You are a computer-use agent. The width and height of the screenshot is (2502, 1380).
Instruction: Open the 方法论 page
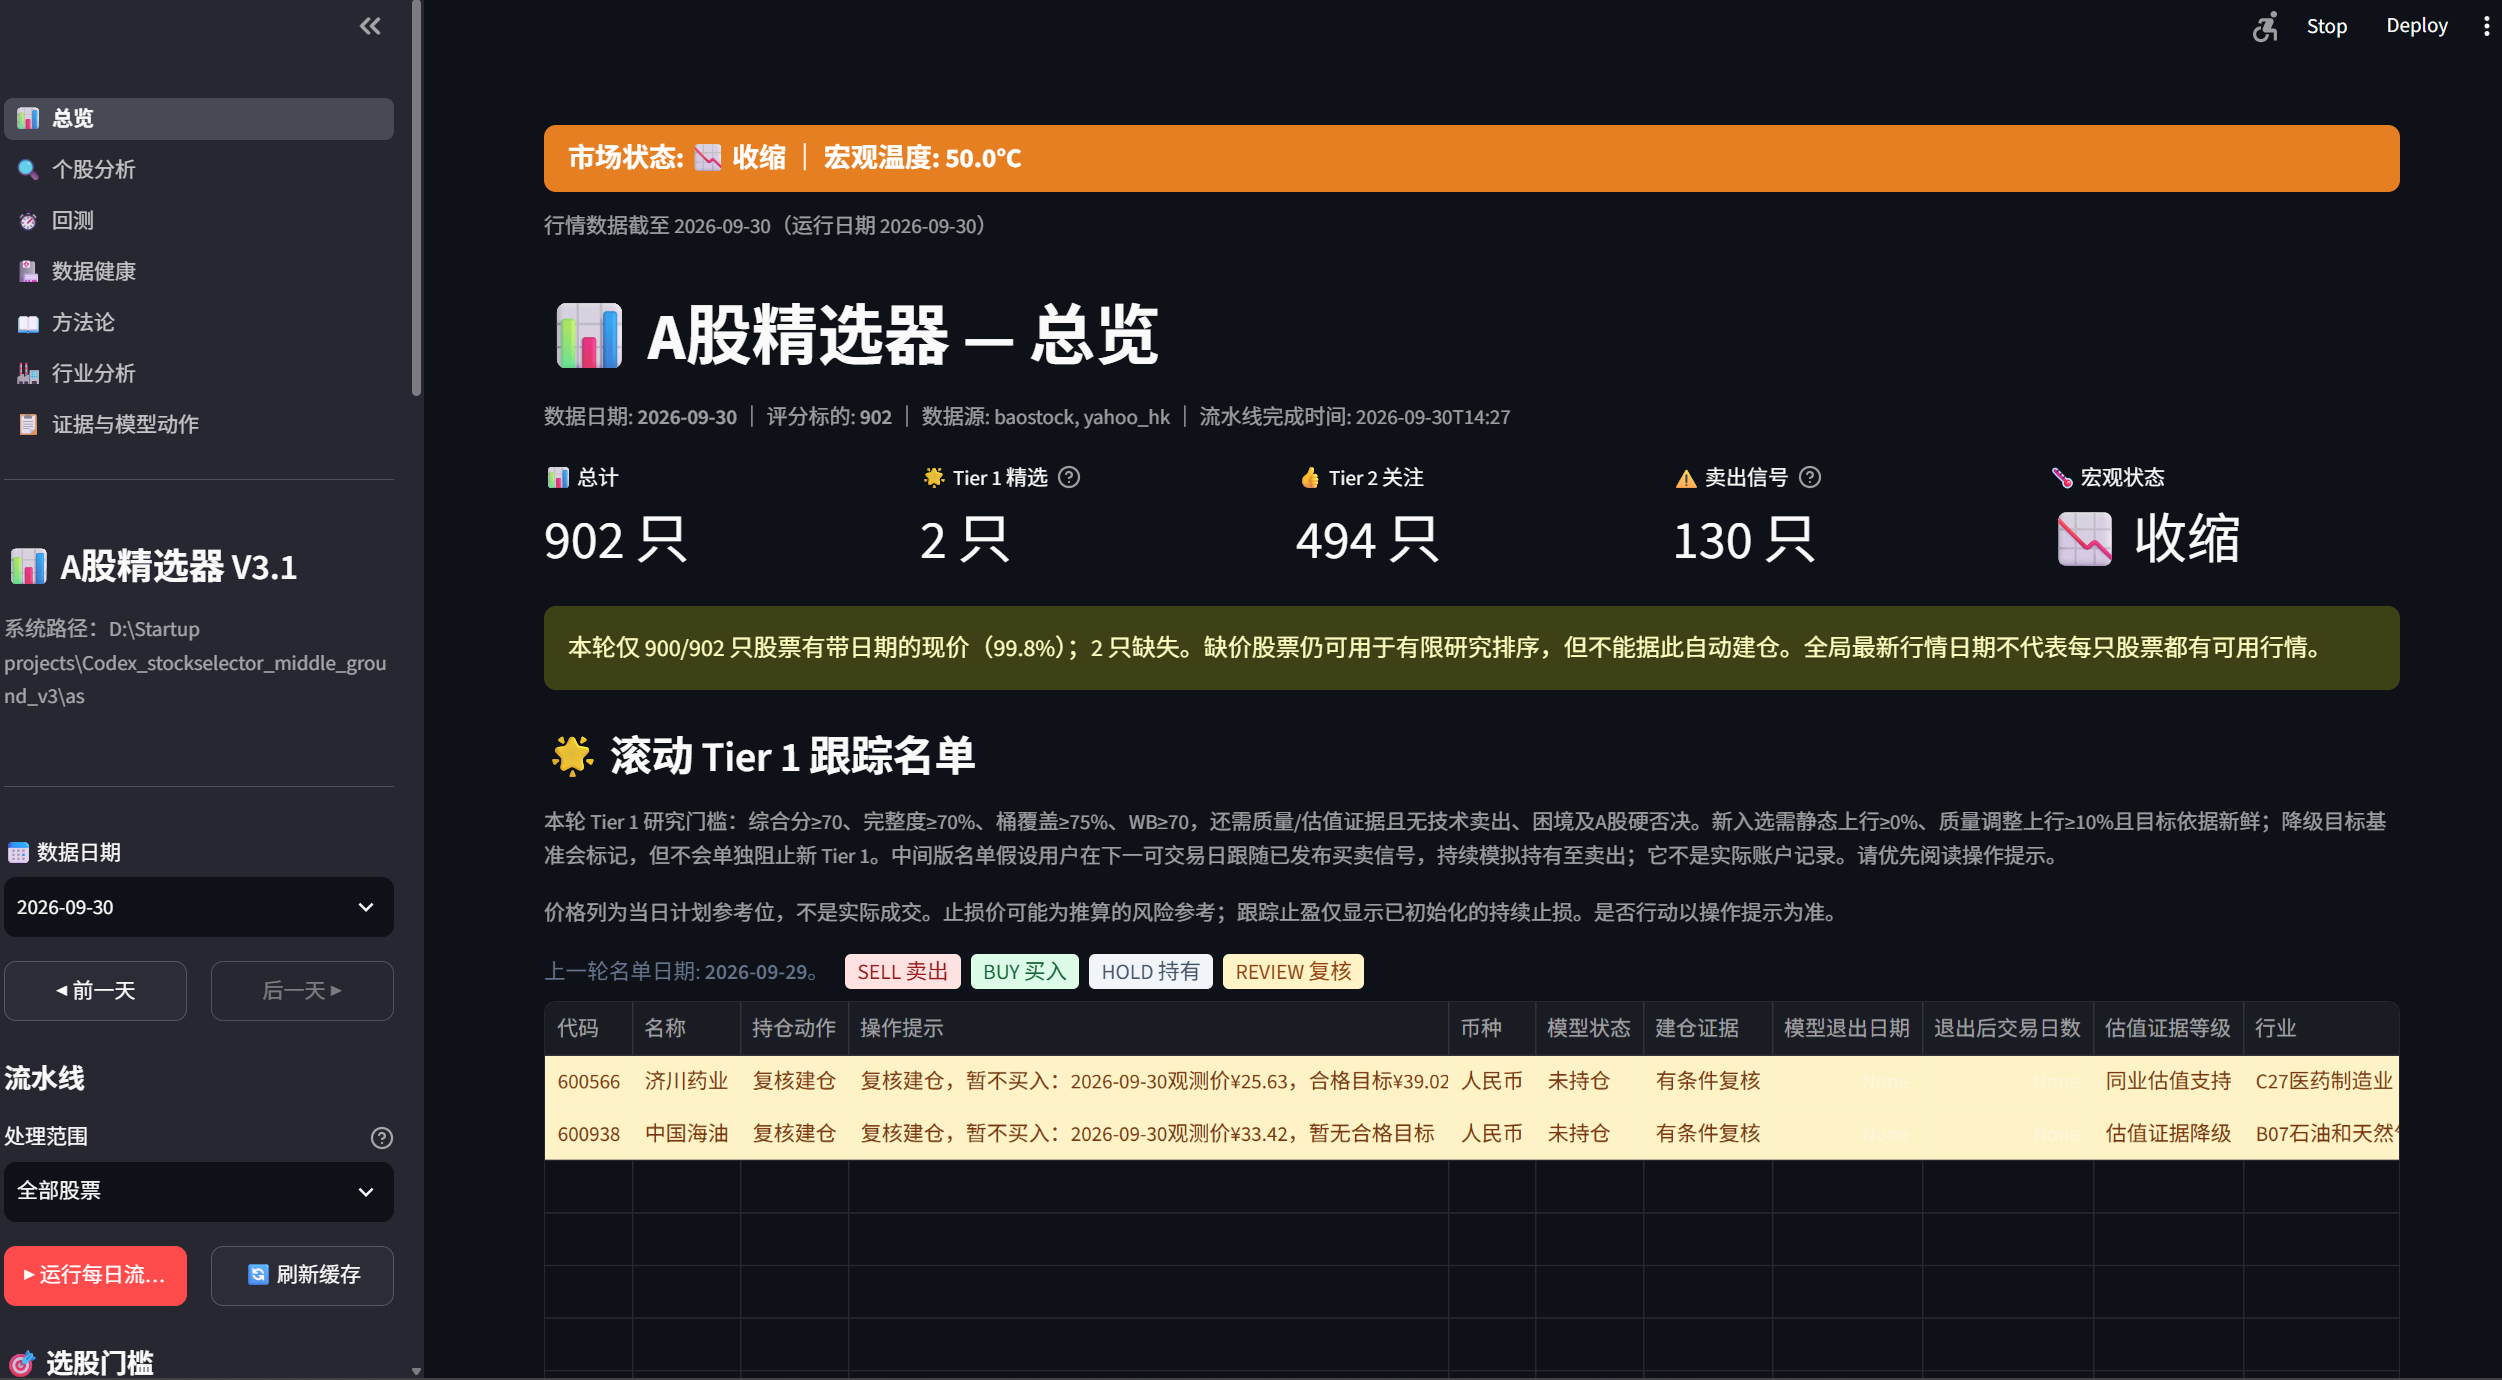click(199, 322)
